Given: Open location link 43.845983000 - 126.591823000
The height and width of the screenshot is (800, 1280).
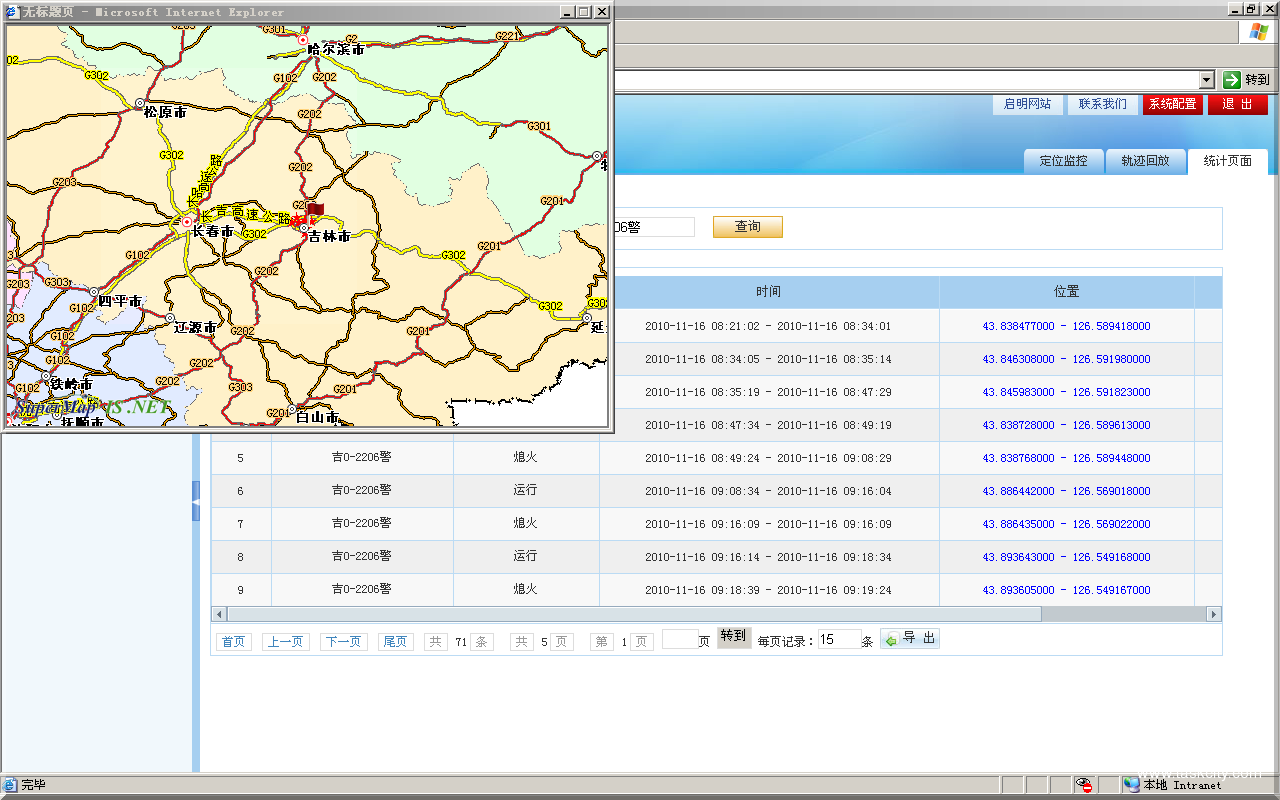Looking at the screenshot, I should point(1067,392).
